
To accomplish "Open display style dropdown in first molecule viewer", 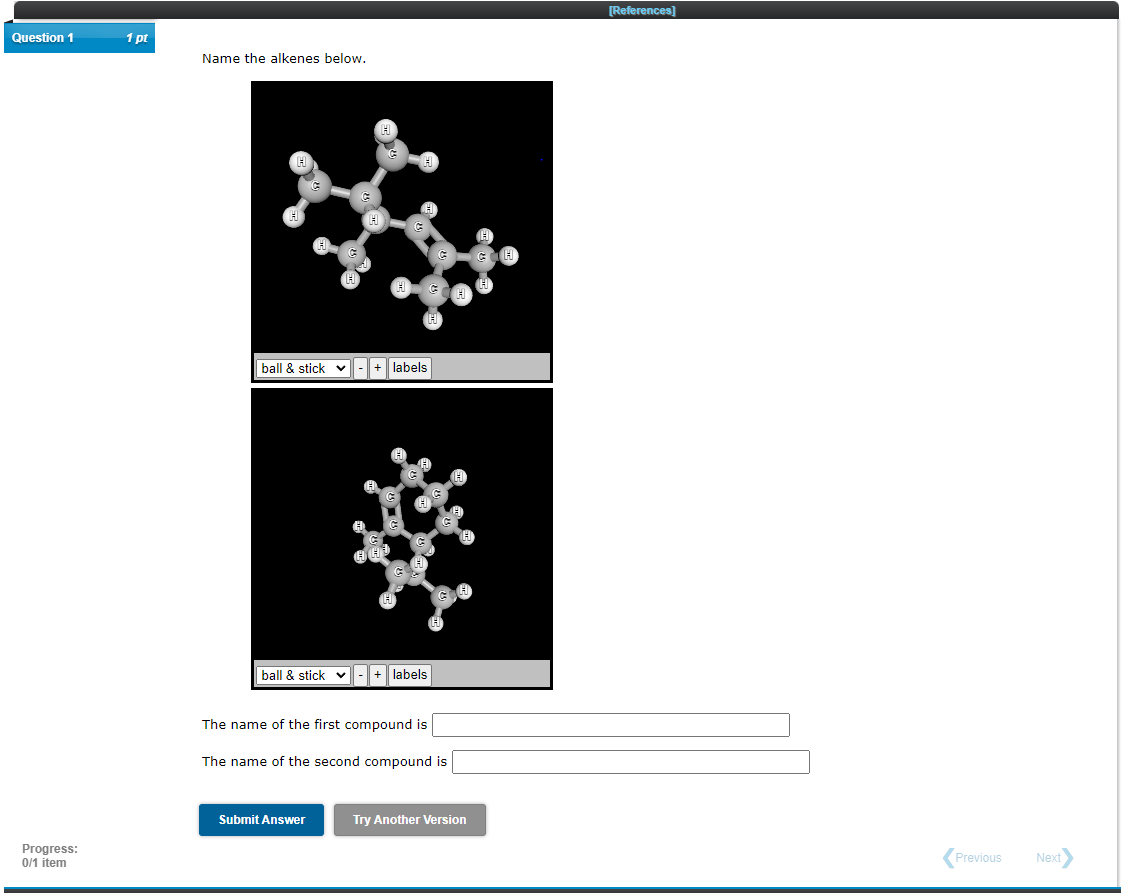I will coord(303,368).
